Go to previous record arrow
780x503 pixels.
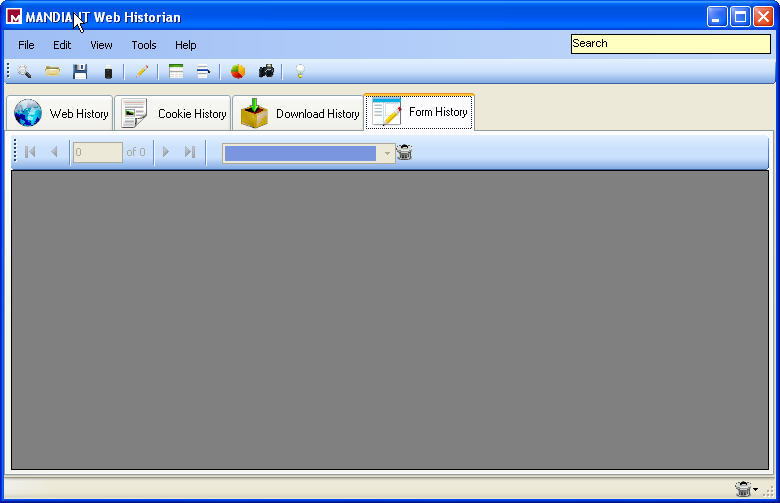tap(54, 152)
